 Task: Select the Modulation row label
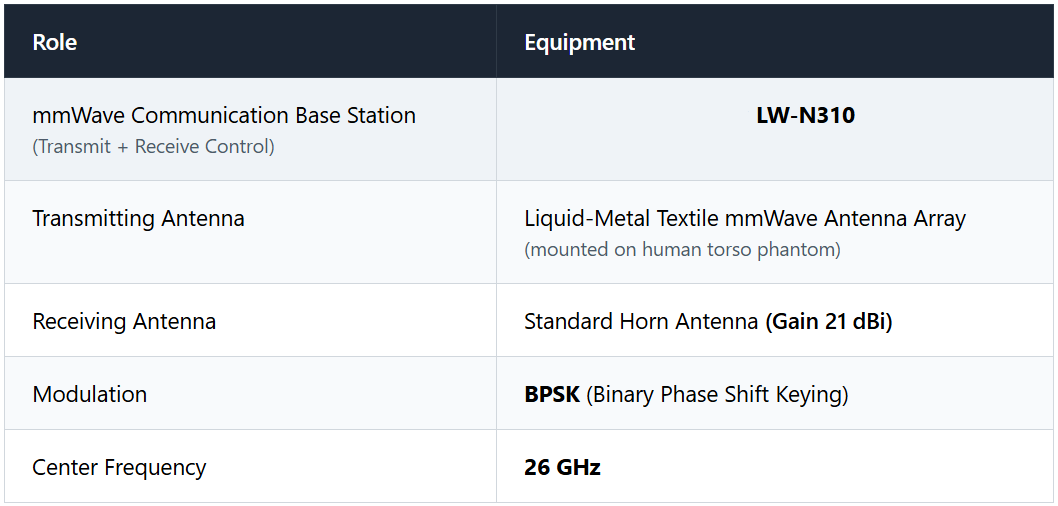pyautogui.click(x=90, y=394)
